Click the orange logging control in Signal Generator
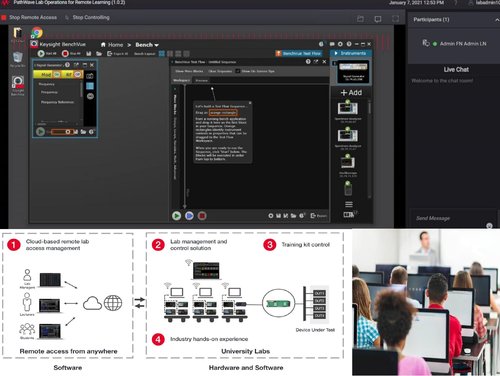Viewport: 500px width, 376px height. tap(62, 132)
